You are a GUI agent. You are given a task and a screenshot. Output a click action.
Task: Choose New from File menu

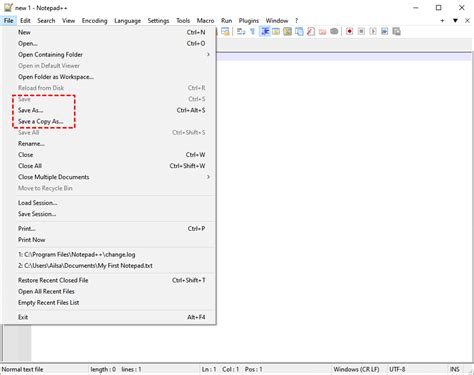point(109,32)
